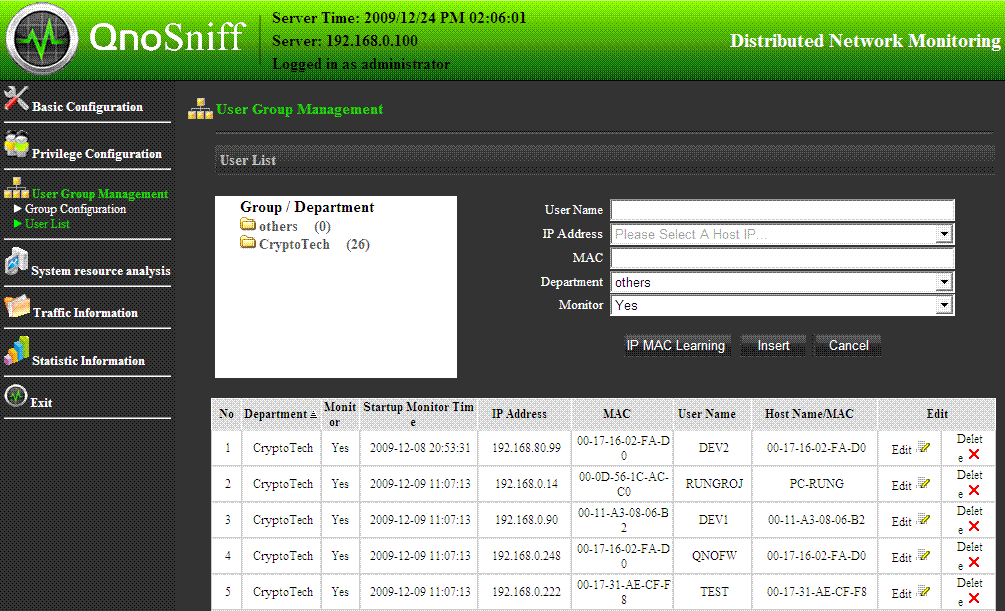Click the Privilege Configuration users icon

(17, 145)
